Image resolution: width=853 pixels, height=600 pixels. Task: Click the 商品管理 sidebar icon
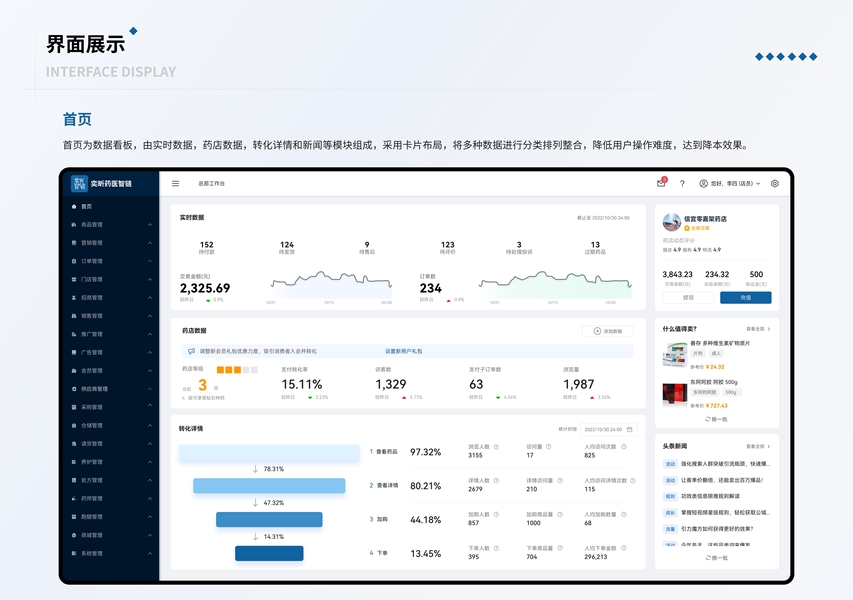coord(74,225)
